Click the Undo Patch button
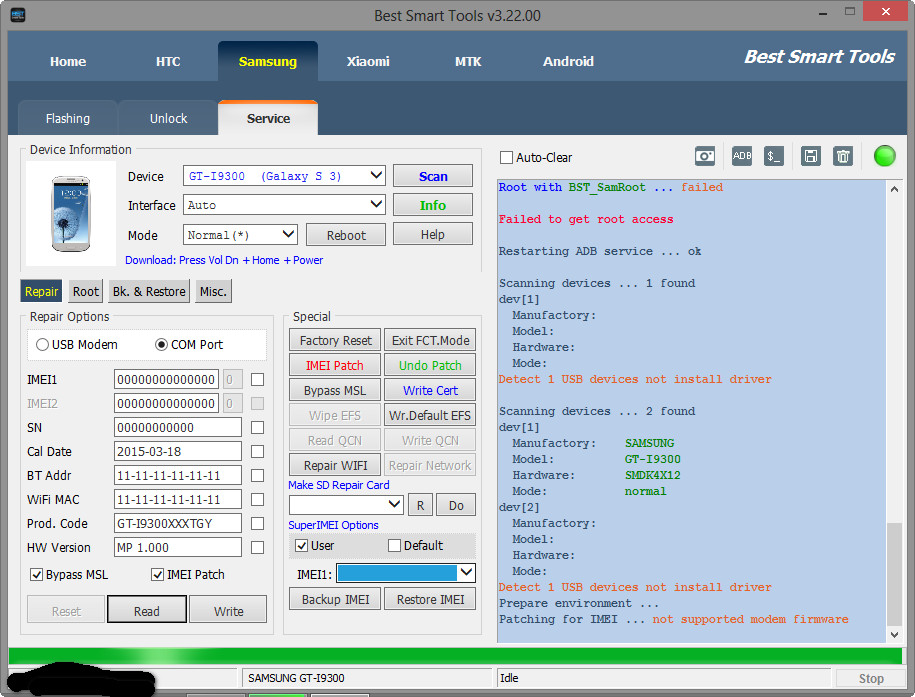This screenshot has height=697, width=915. [430, 365]
